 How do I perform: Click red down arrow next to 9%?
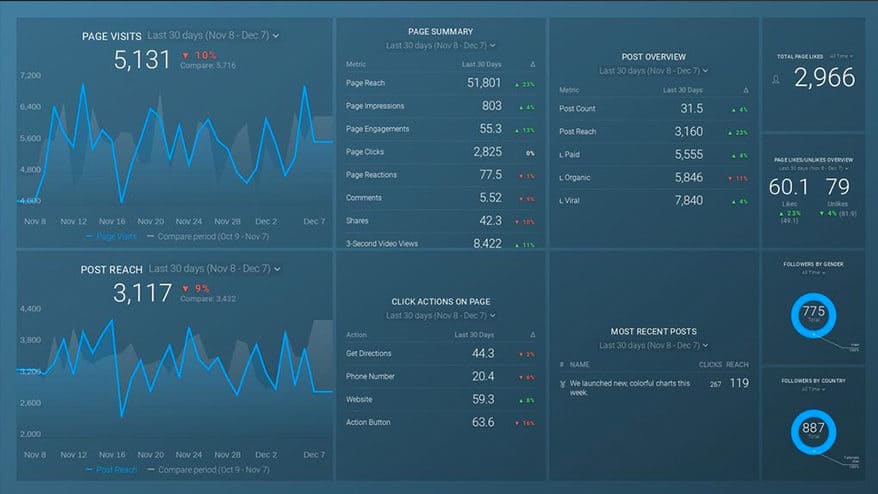coord(186,289)
